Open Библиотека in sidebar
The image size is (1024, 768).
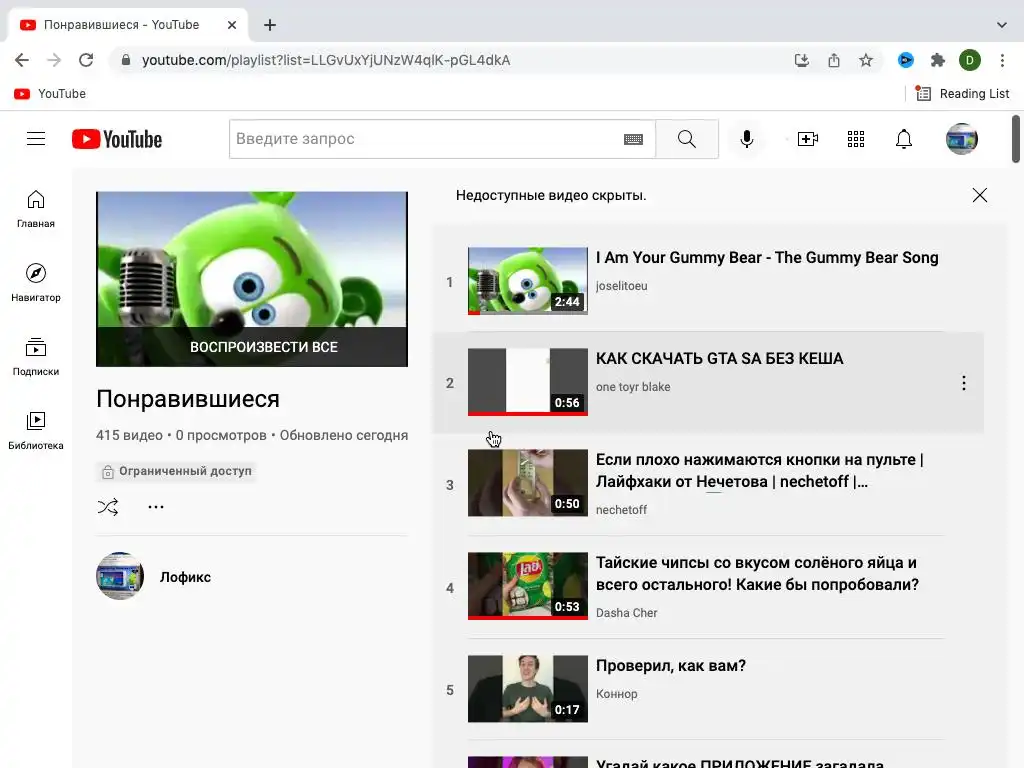pos(36,430)
